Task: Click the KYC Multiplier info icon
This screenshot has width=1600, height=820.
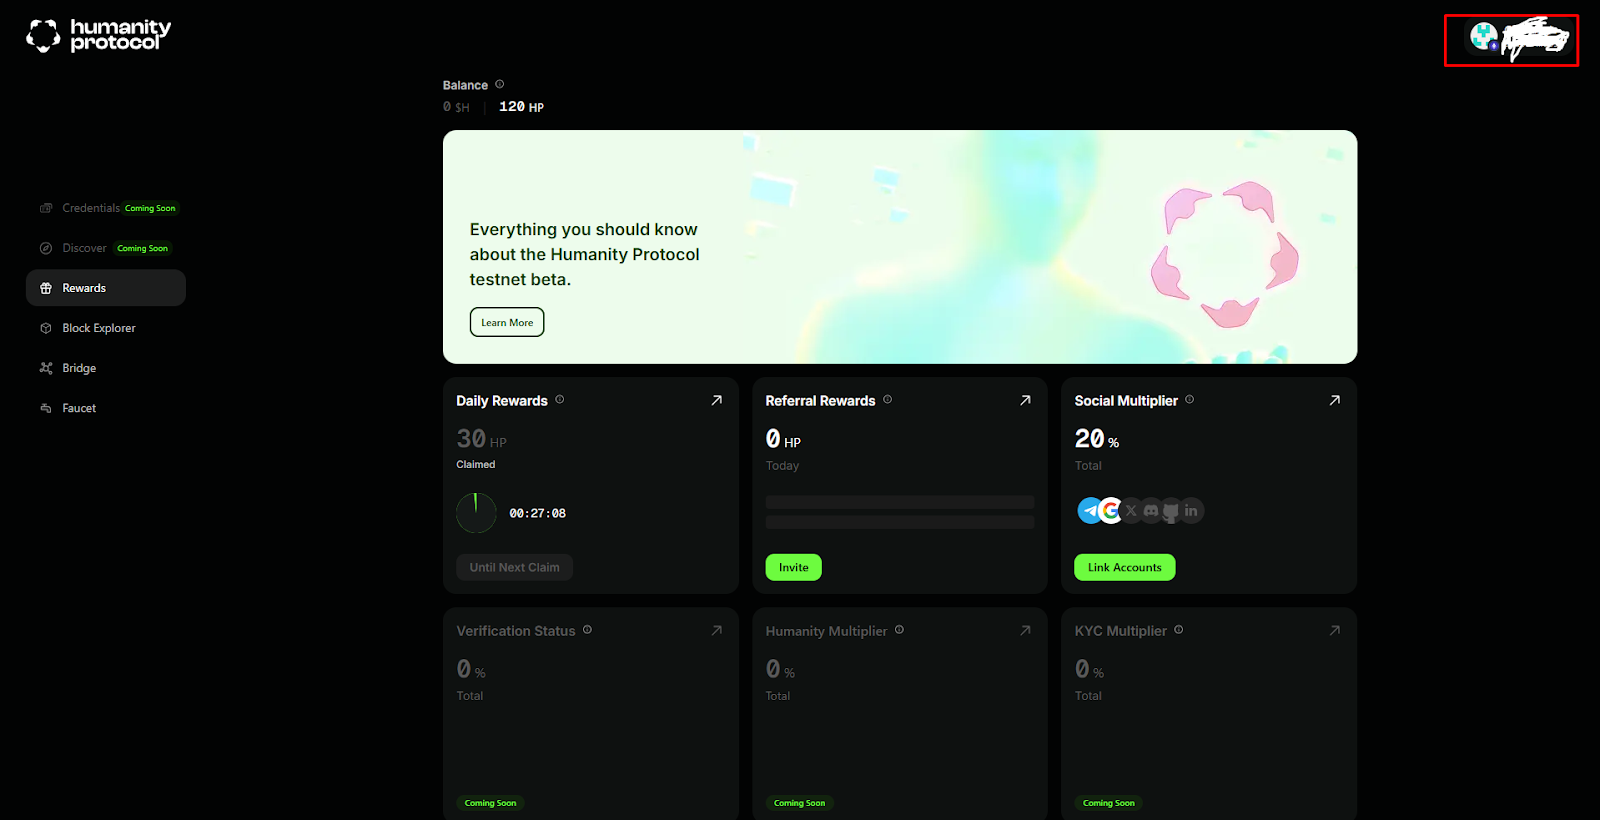Action: (1179, 629)
